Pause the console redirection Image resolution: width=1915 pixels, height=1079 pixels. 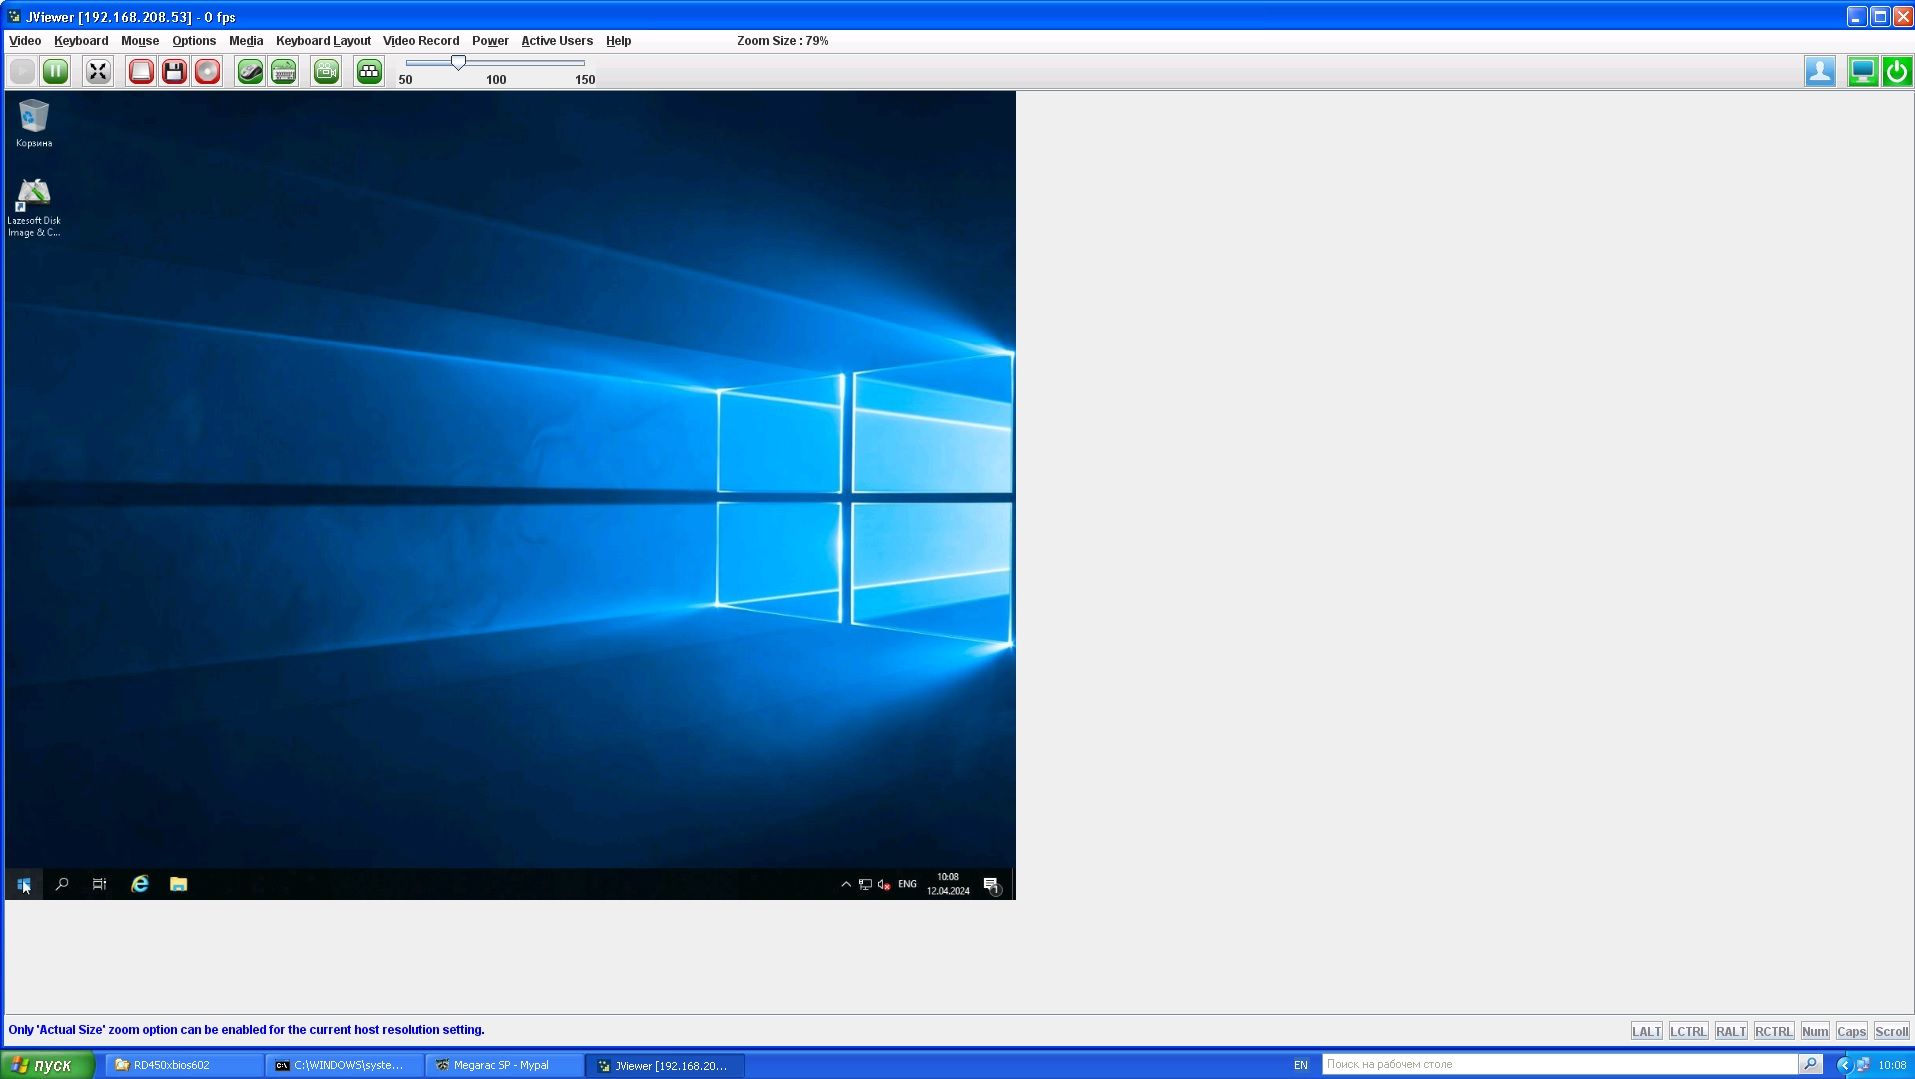[x=55, y=71]
